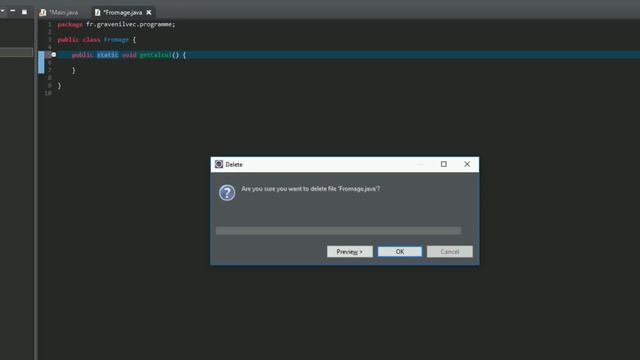Maximize the left panel view
Screen dimensions: 640x360
point(24,12)
